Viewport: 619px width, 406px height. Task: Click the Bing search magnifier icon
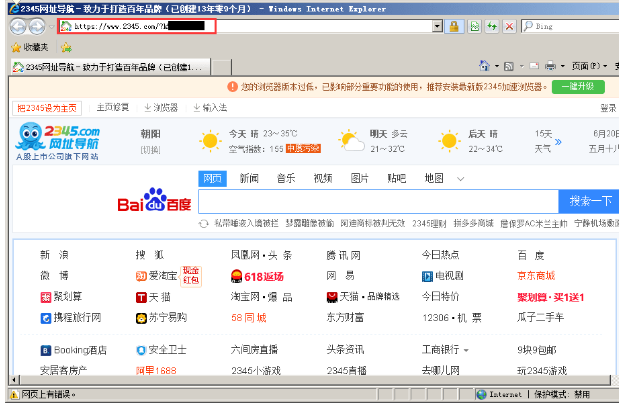pyautogui.click(x=527, y=26)
